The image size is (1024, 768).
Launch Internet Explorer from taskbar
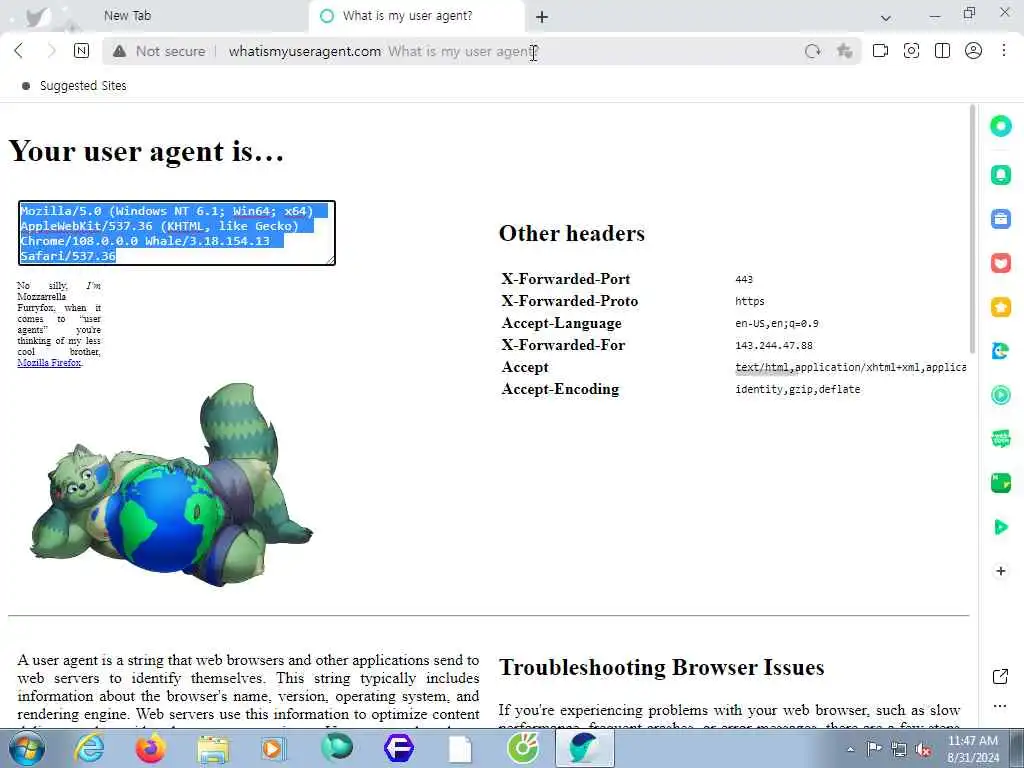tap(89, 748)
